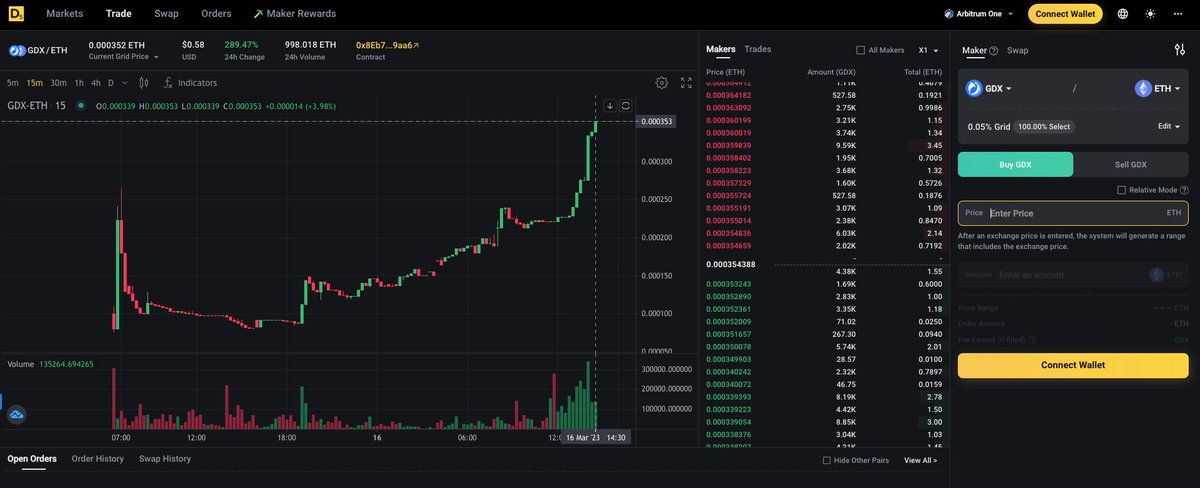Select the 1h timeframe
This screenshot has height=488, width=1200.
[79, 83]
